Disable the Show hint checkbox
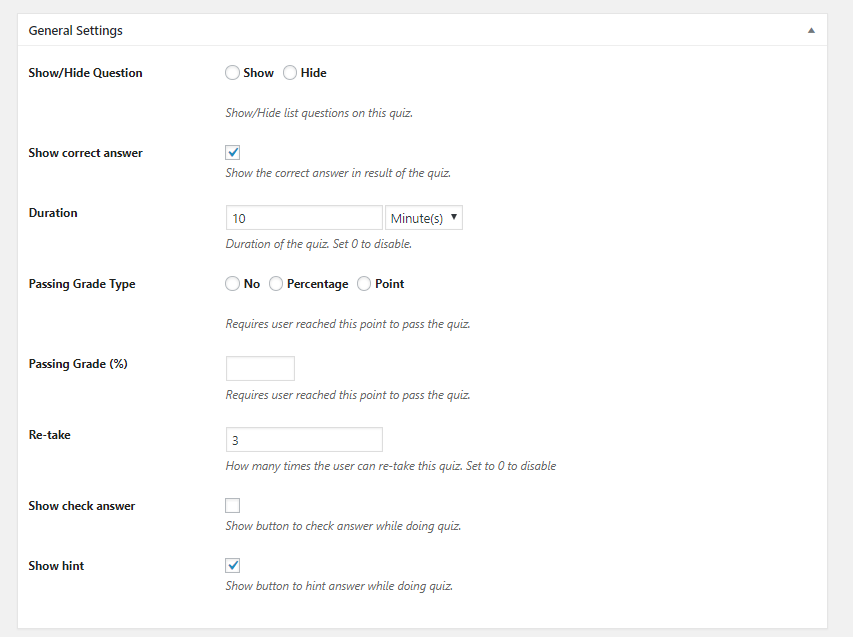This screenshot has height=637, width=853. 233,566
